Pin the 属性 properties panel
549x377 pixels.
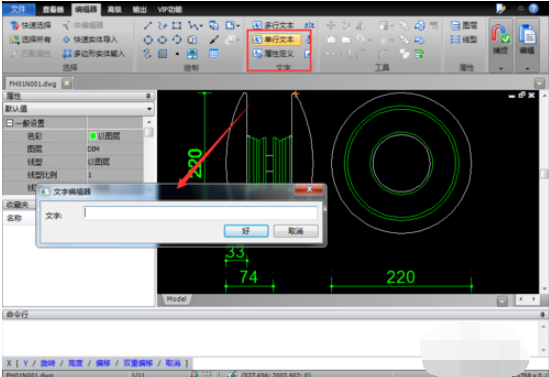[x=148, y=96]
